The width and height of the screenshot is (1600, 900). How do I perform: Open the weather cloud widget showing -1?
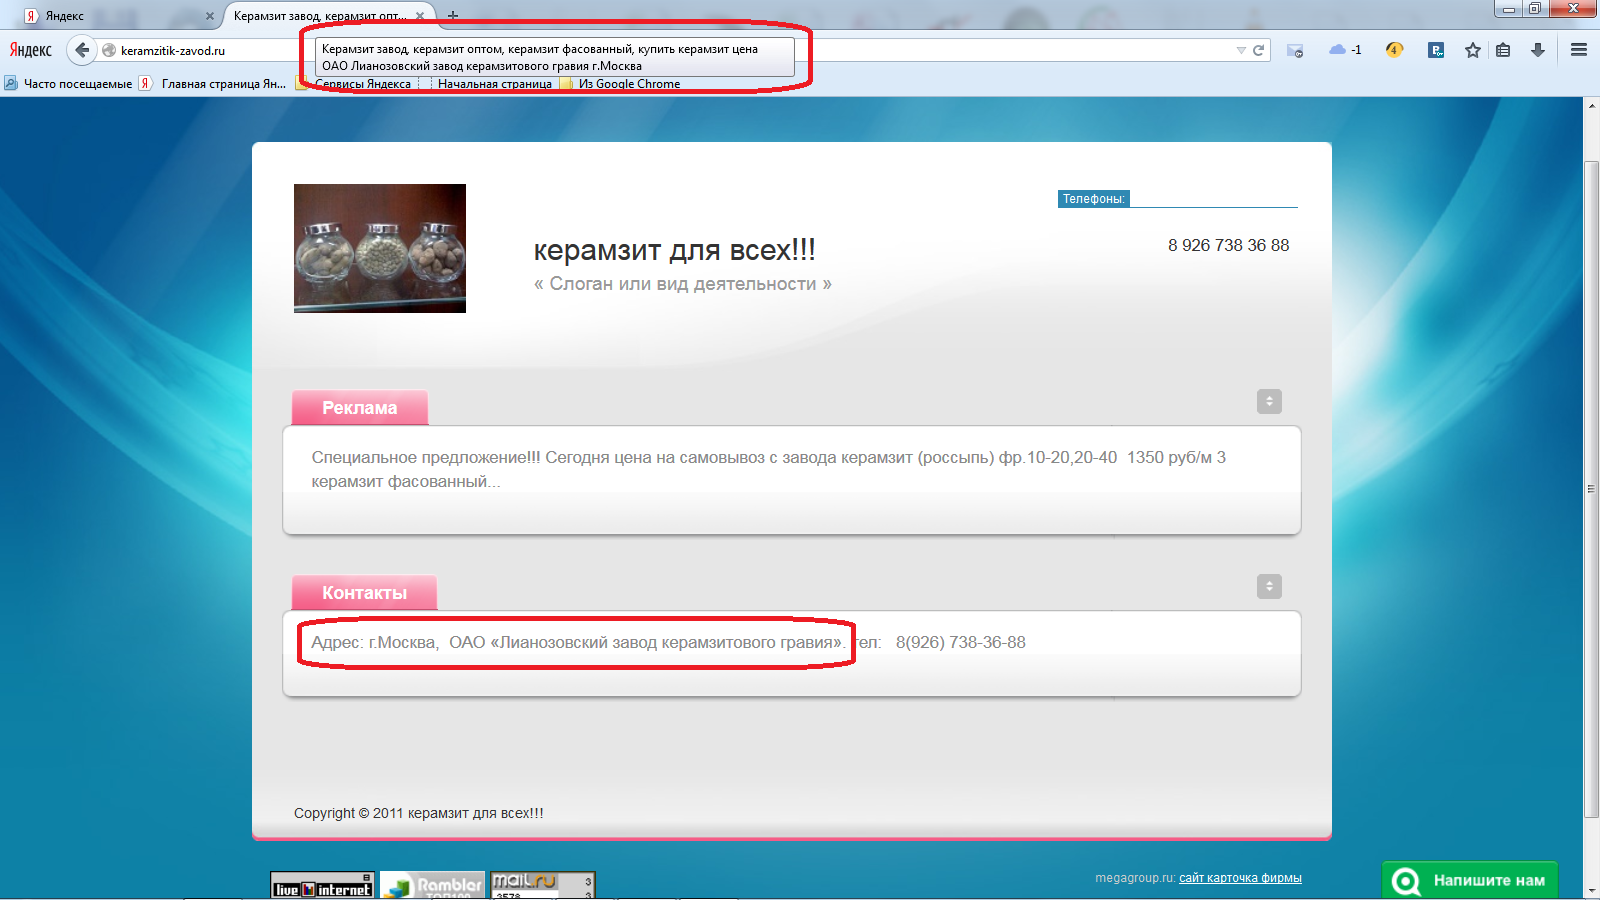point(1345,49)
